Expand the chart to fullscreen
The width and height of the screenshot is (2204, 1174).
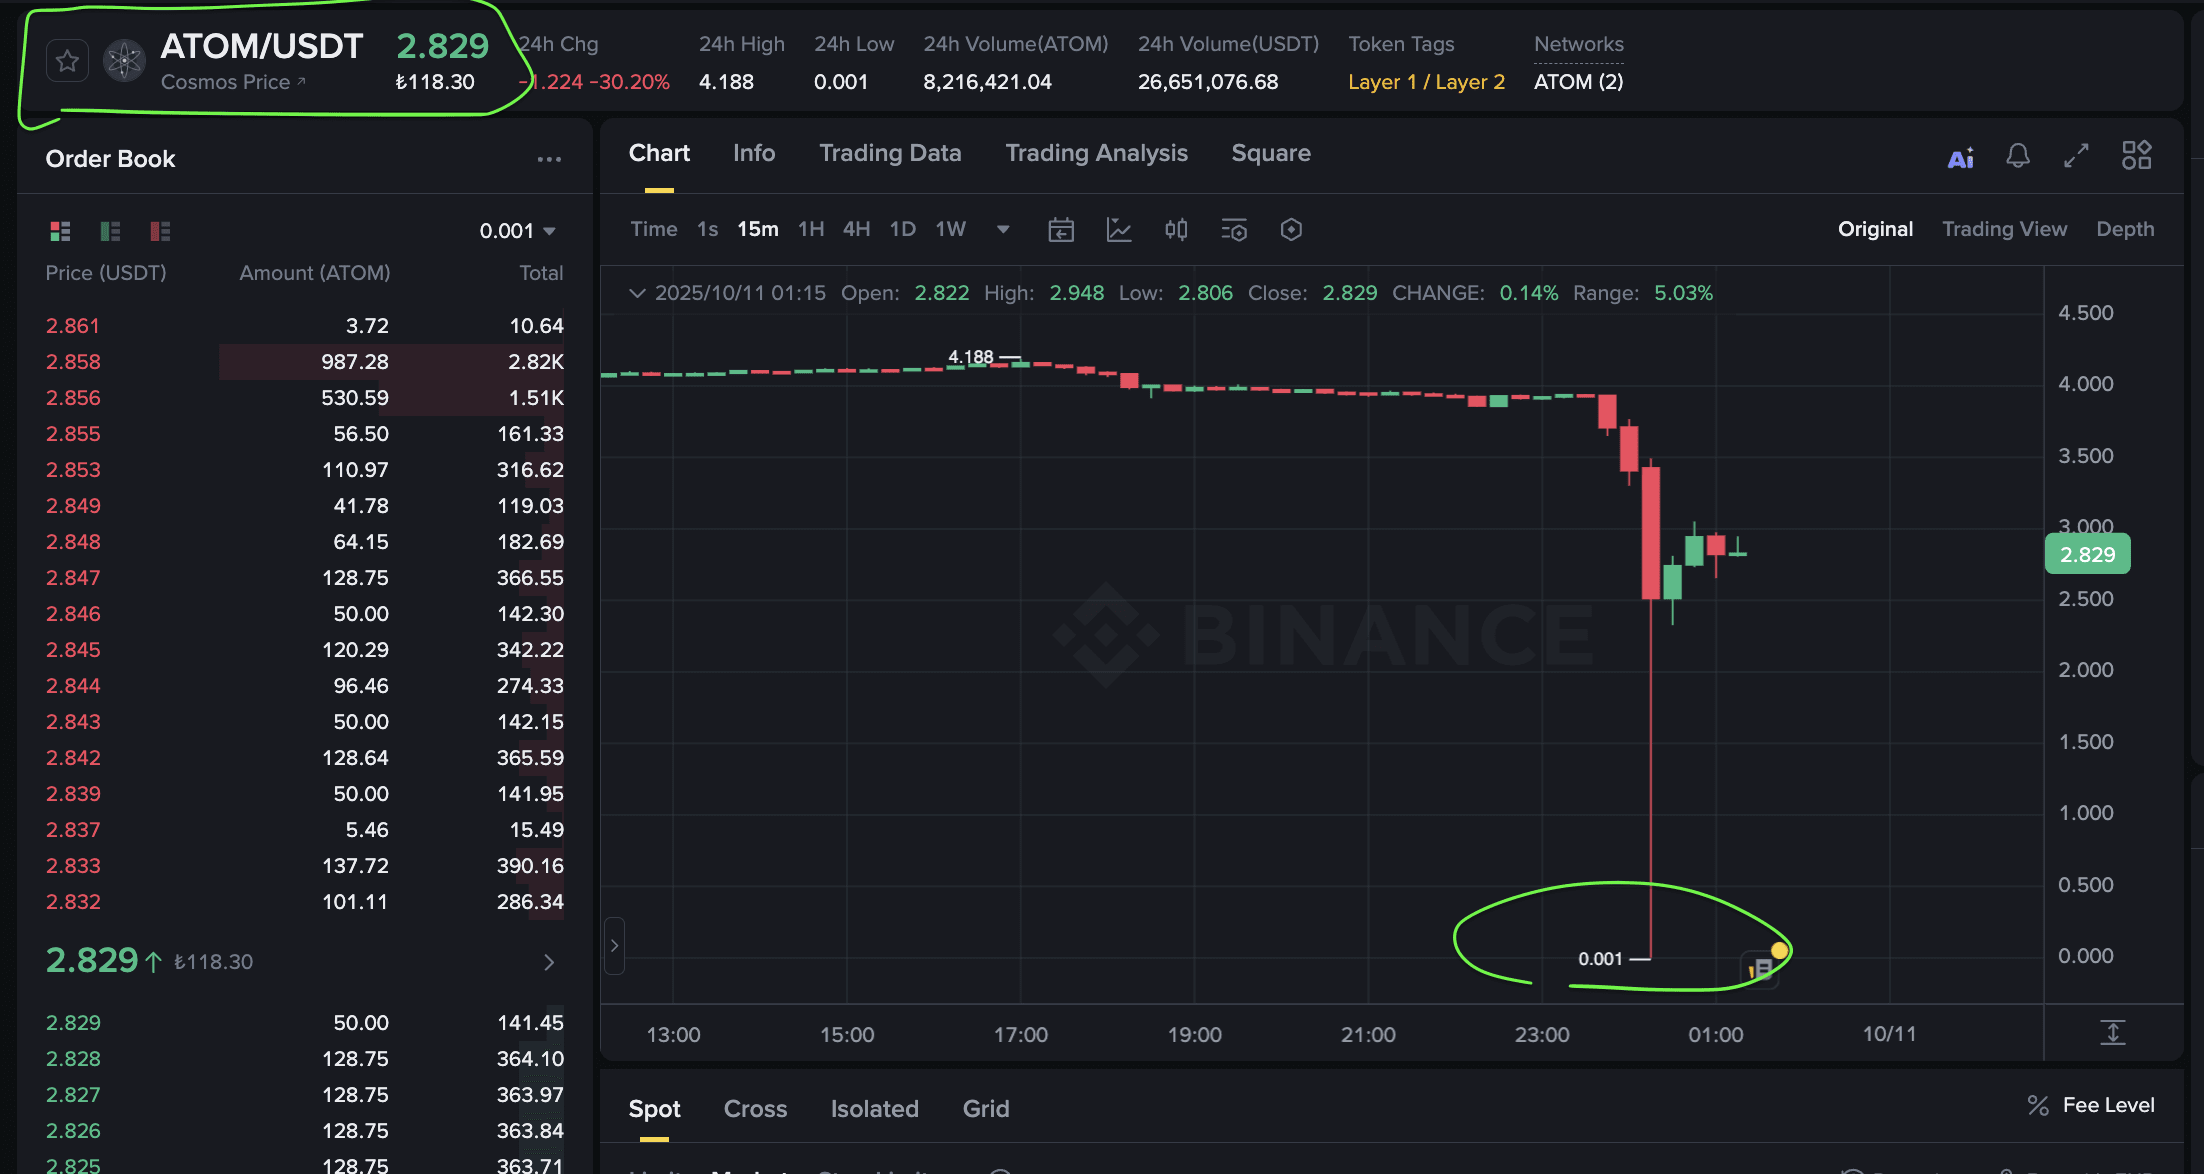[x=2076, y=156]
